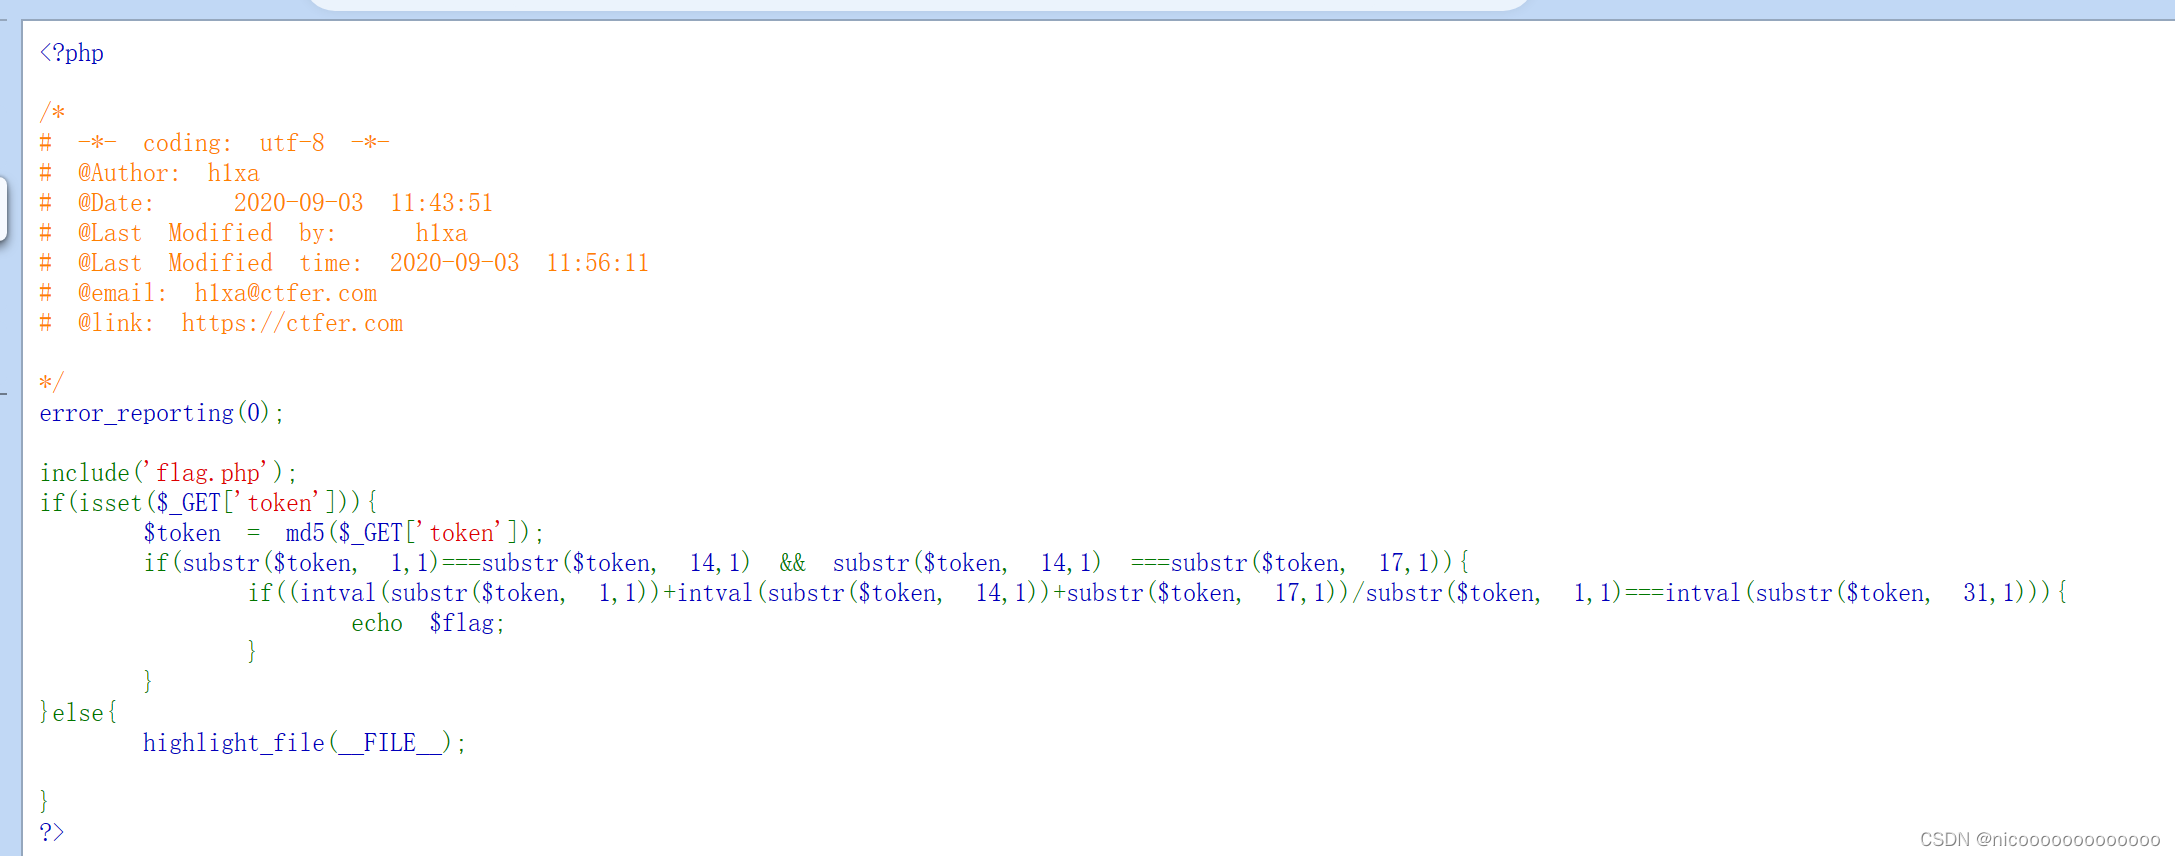Click the 'substr($token, 17,1)){' condition text
The image size is (2175, 856).
pos(1319,563)
